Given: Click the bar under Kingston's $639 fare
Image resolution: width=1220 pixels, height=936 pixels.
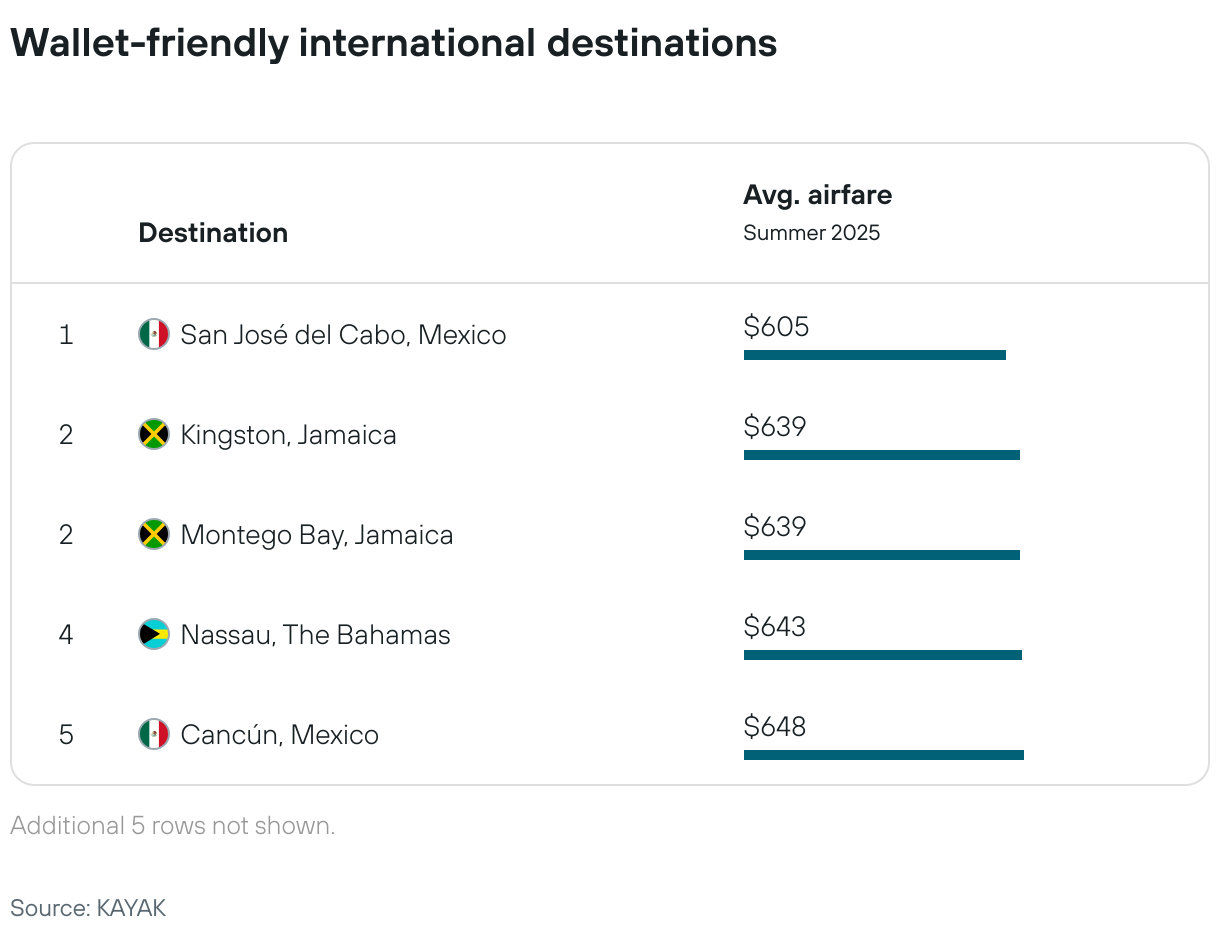Looking at the screenshot, I should click(882, 455).
